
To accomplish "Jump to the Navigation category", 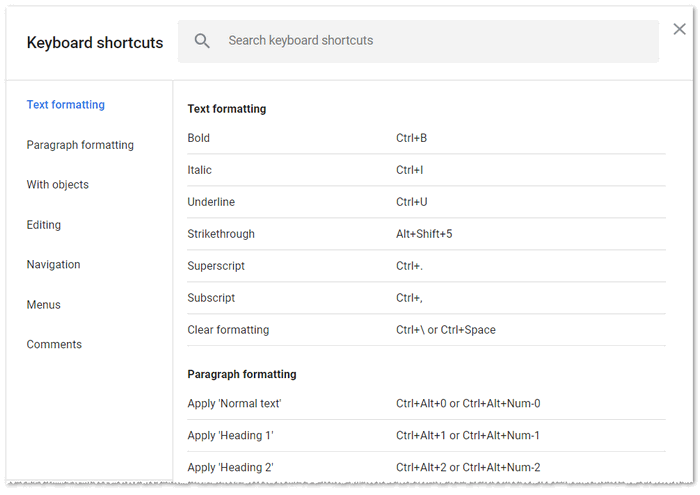I will pyautogui.click(x=54, y=265).
